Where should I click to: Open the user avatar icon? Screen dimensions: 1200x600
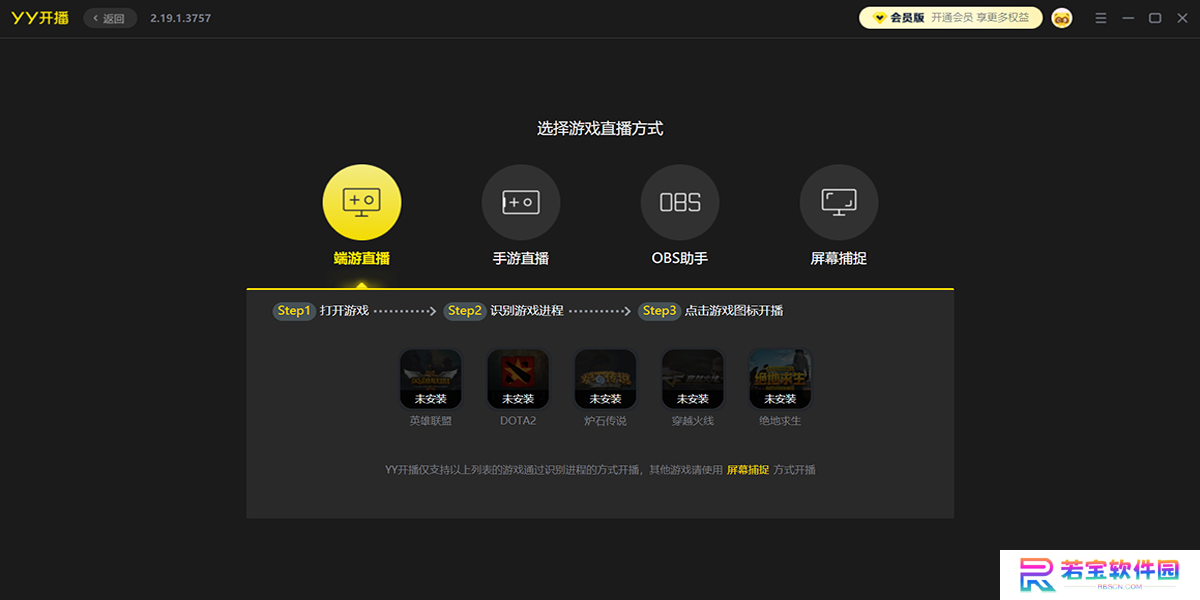(x=1062, y=18)
